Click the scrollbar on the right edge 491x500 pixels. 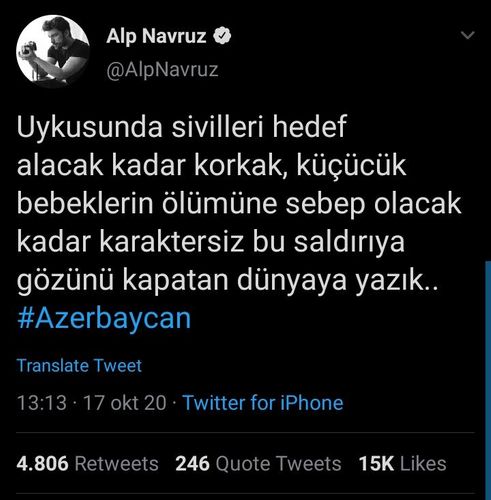click(x=488, y=380)
